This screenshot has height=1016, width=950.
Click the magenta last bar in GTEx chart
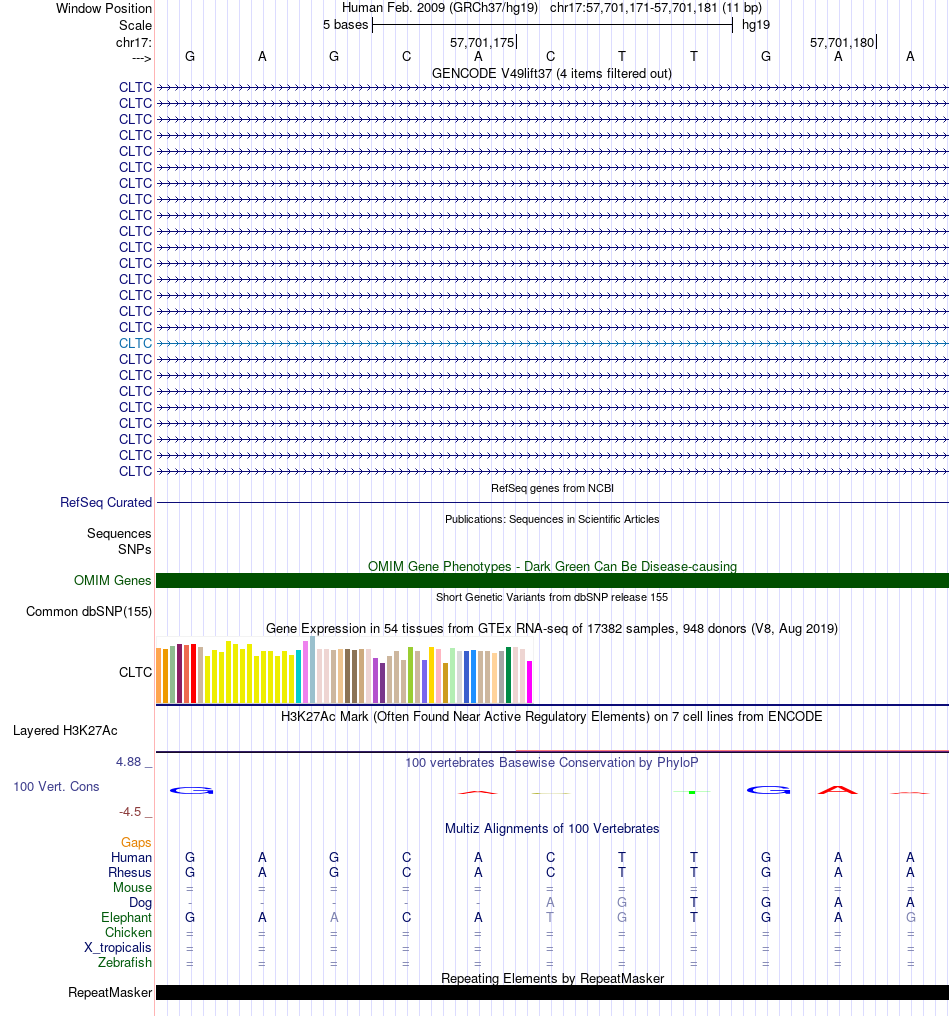tap(529, 682)
